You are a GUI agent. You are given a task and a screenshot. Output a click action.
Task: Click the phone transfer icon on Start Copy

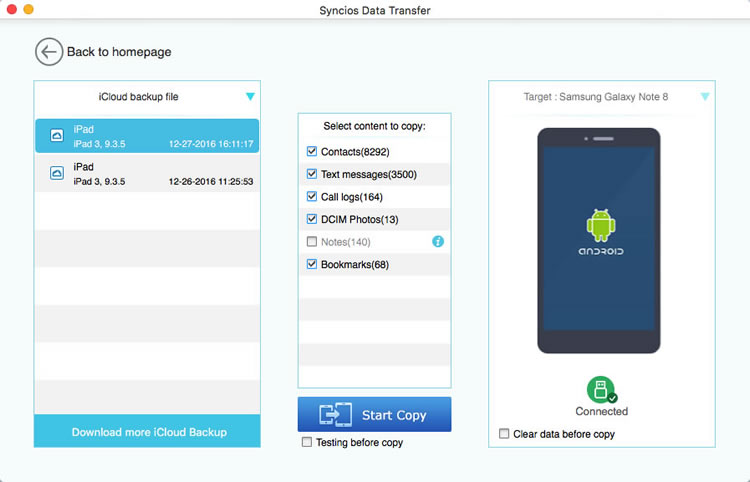pyautogui.click(x=335, y=414)
